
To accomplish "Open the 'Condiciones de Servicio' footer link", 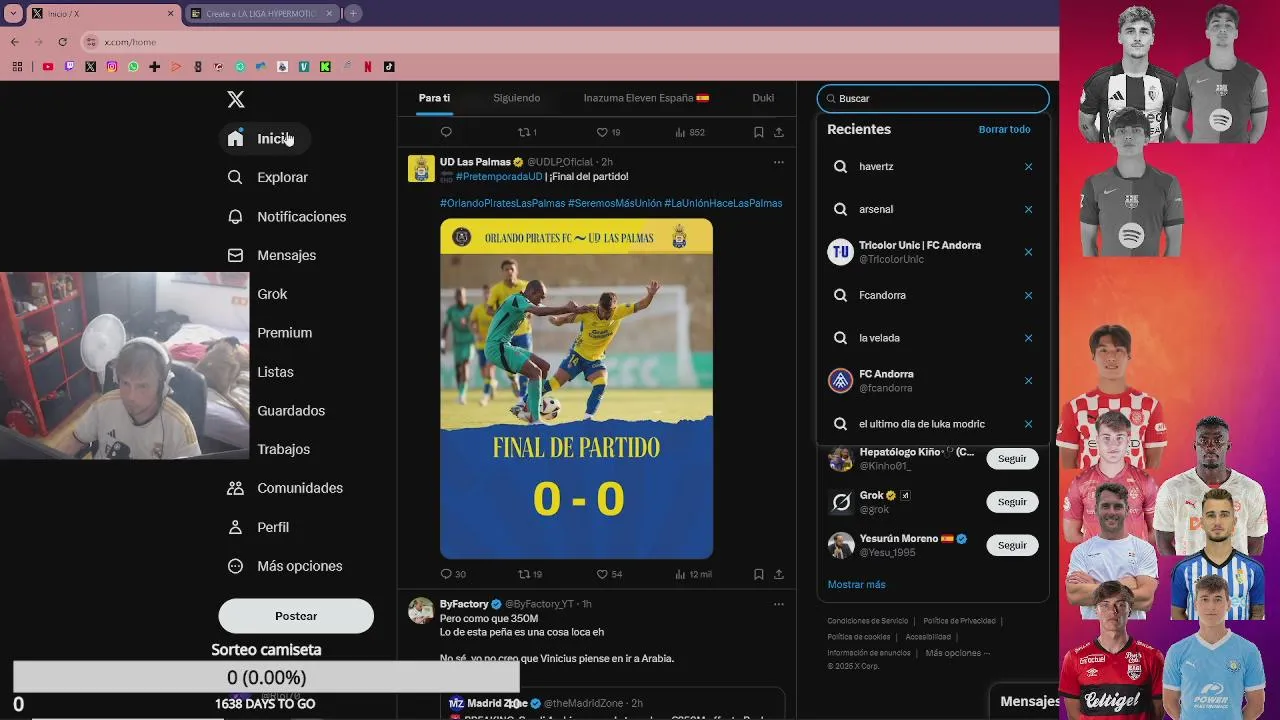I will pyautogui.click(x=868, y=621).
